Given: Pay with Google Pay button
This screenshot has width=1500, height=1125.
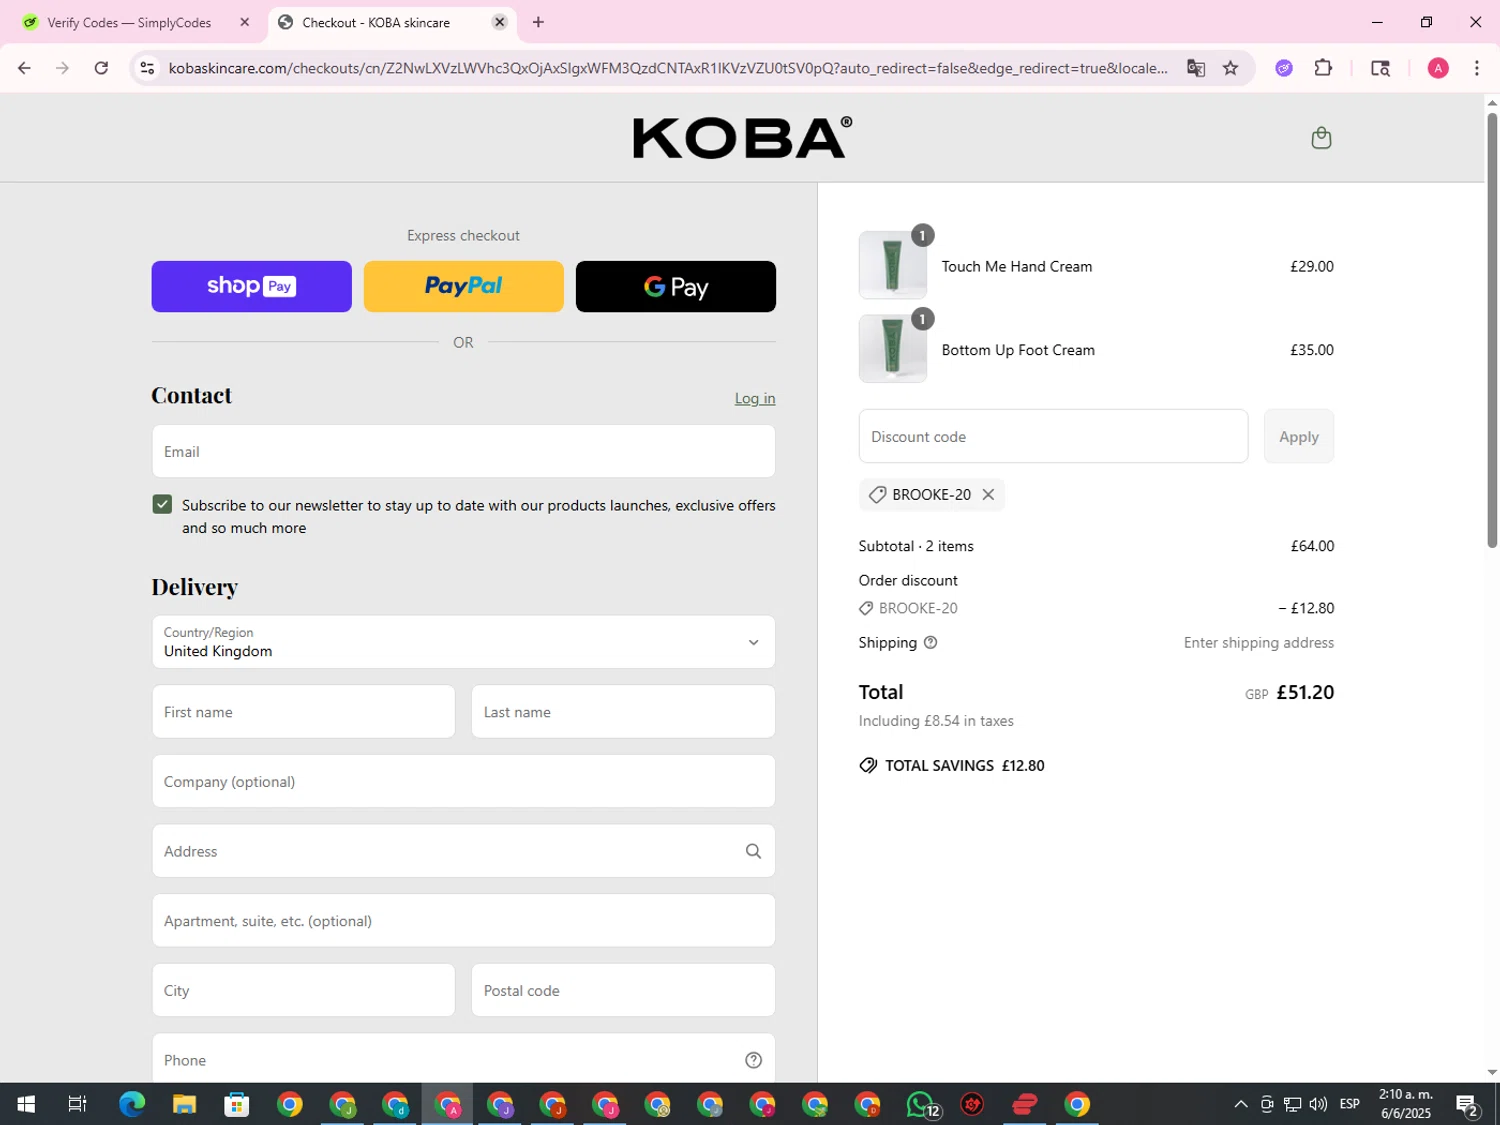Looking at the screenshot, I should click(x=675, y=286).
